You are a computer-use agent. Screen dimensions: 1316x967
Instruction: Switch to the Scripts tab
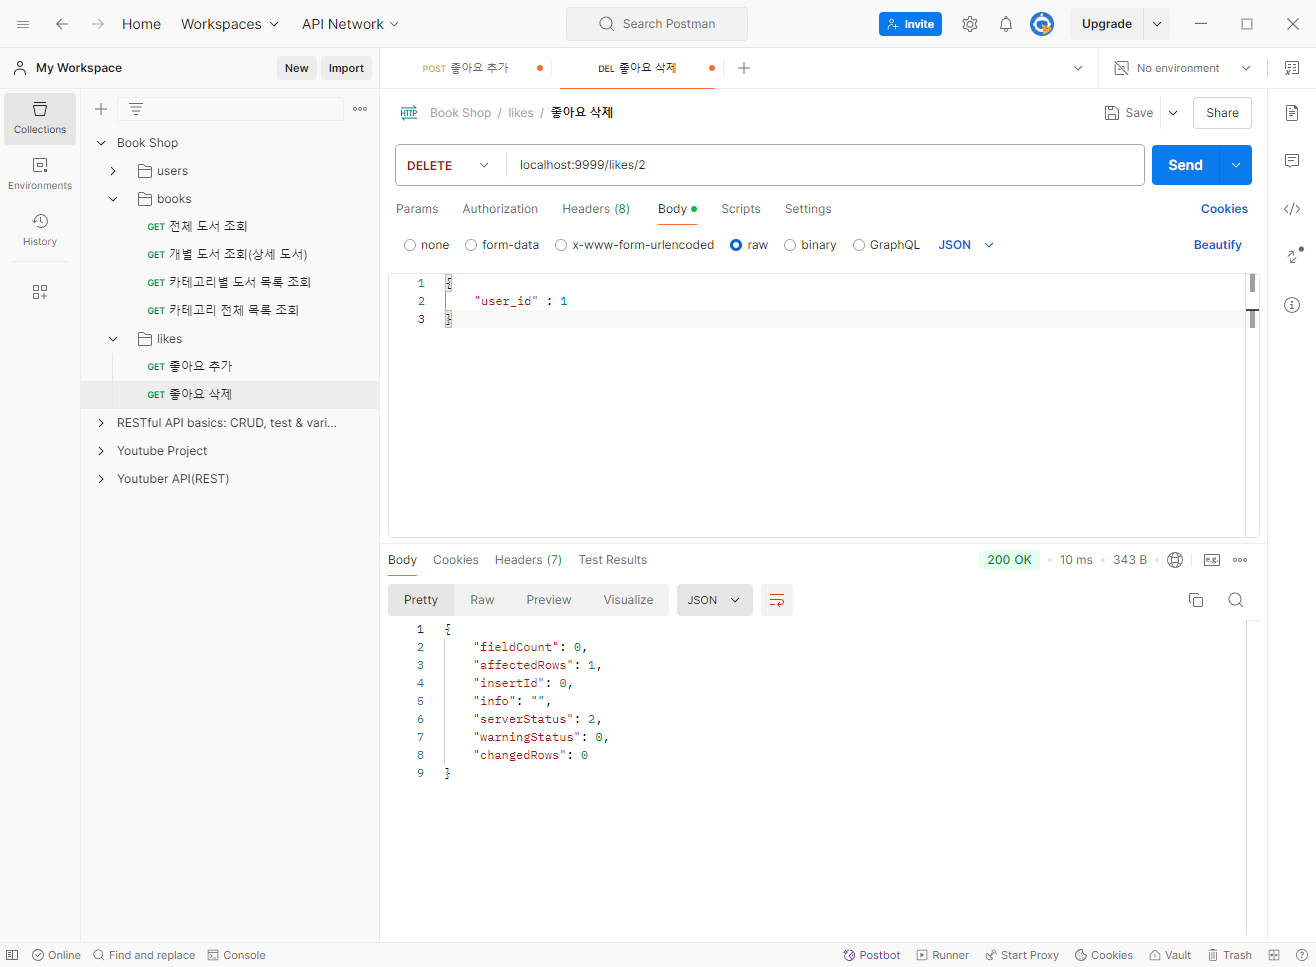click(x=741, y=209)
